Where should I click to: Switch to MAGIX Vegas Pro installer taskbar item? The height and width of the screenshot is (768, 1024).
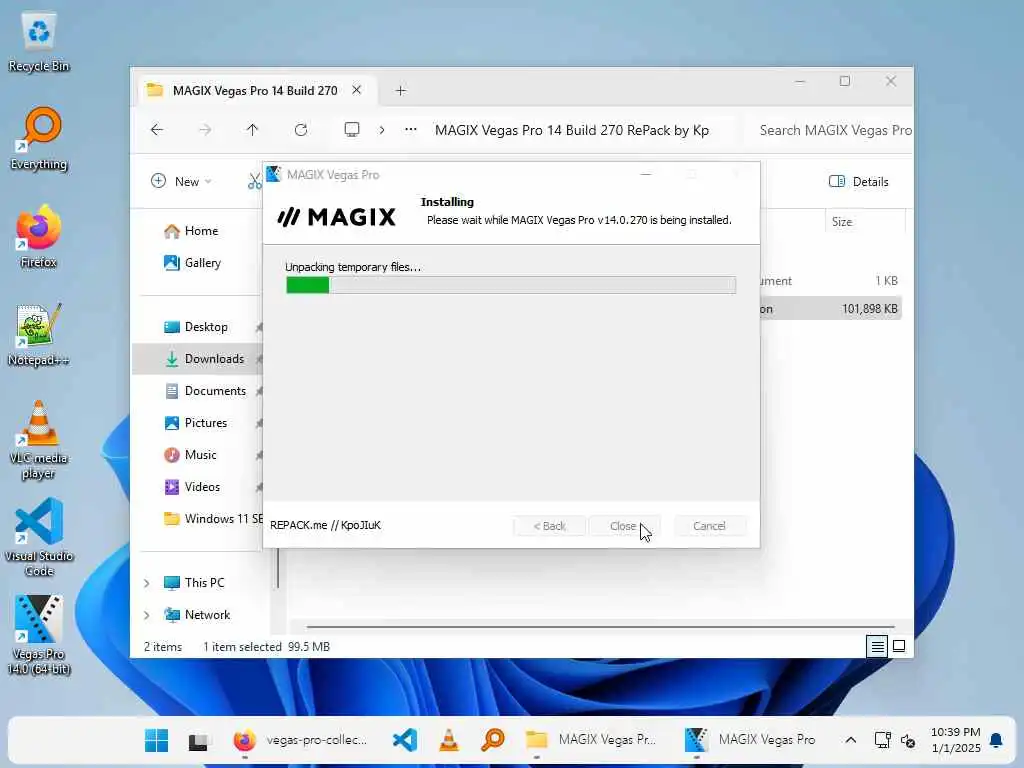coord(750,741)
